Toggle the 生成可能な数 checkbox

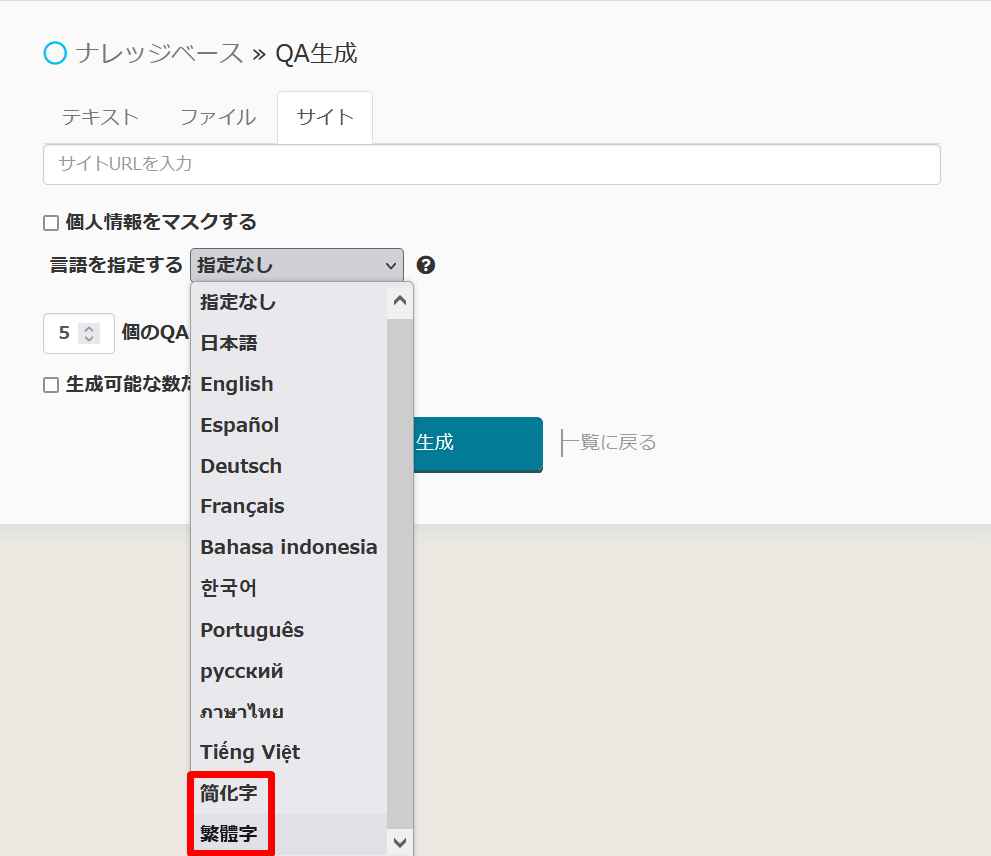(51, 385)
